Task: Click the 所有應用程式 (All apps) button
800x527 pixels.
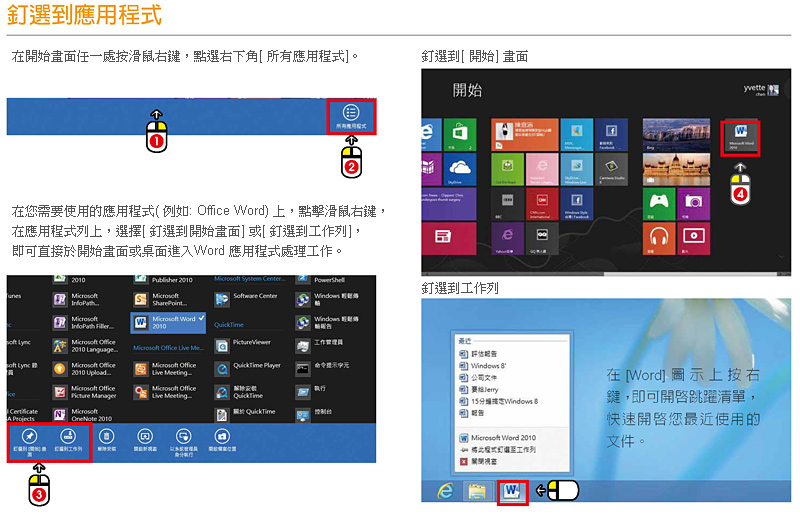Action: point(351,117)
